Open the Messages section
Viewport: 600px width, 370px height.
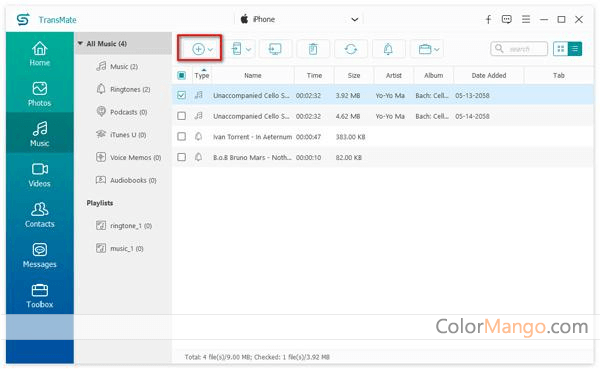(x=39, y=255)
